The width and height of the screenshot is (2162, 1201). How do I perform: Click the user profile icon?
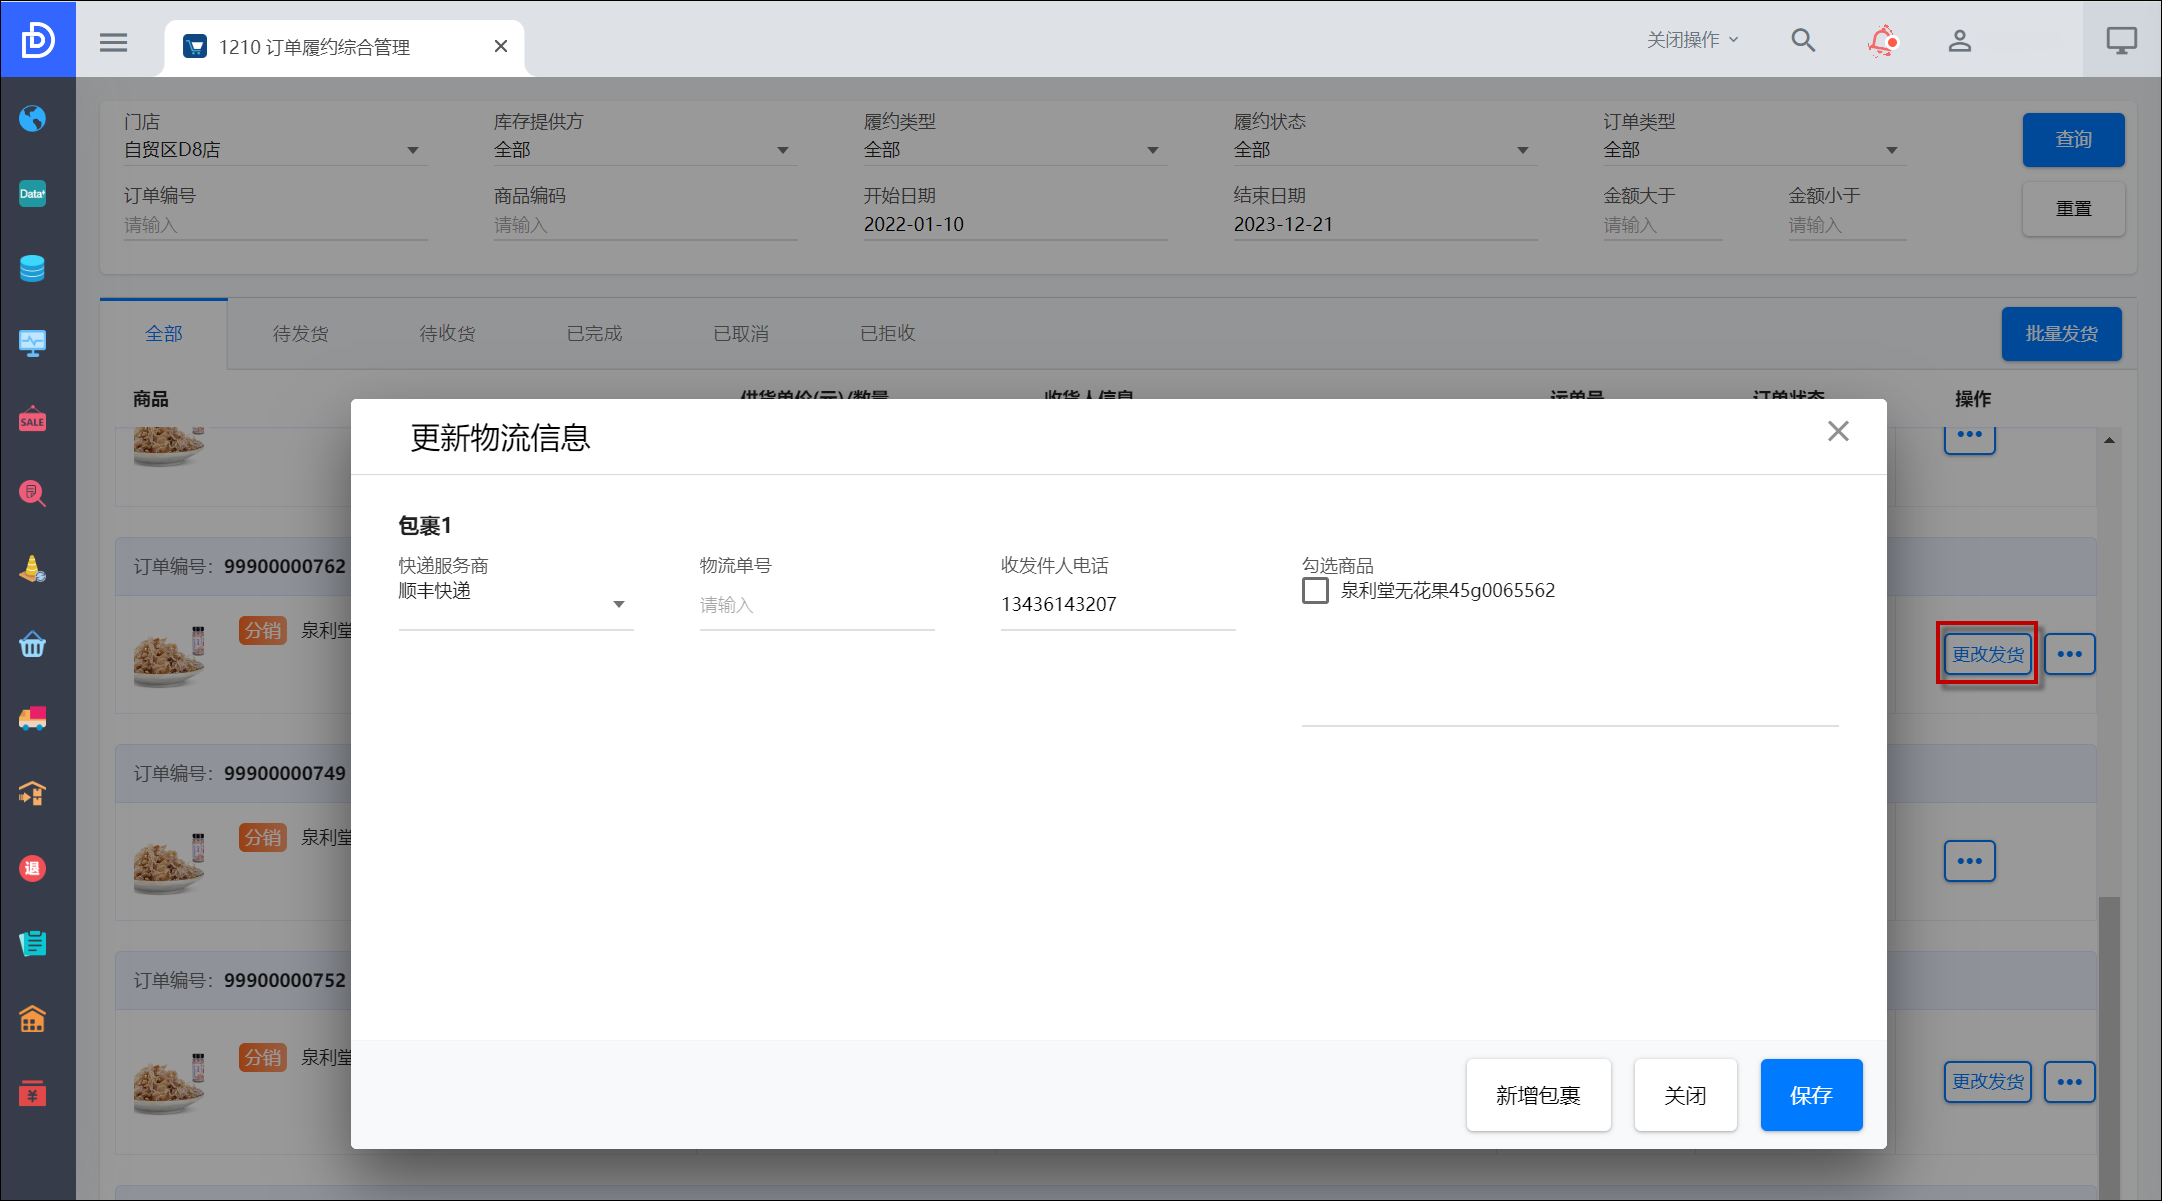pyautogui.click(x=1959, y=41)
